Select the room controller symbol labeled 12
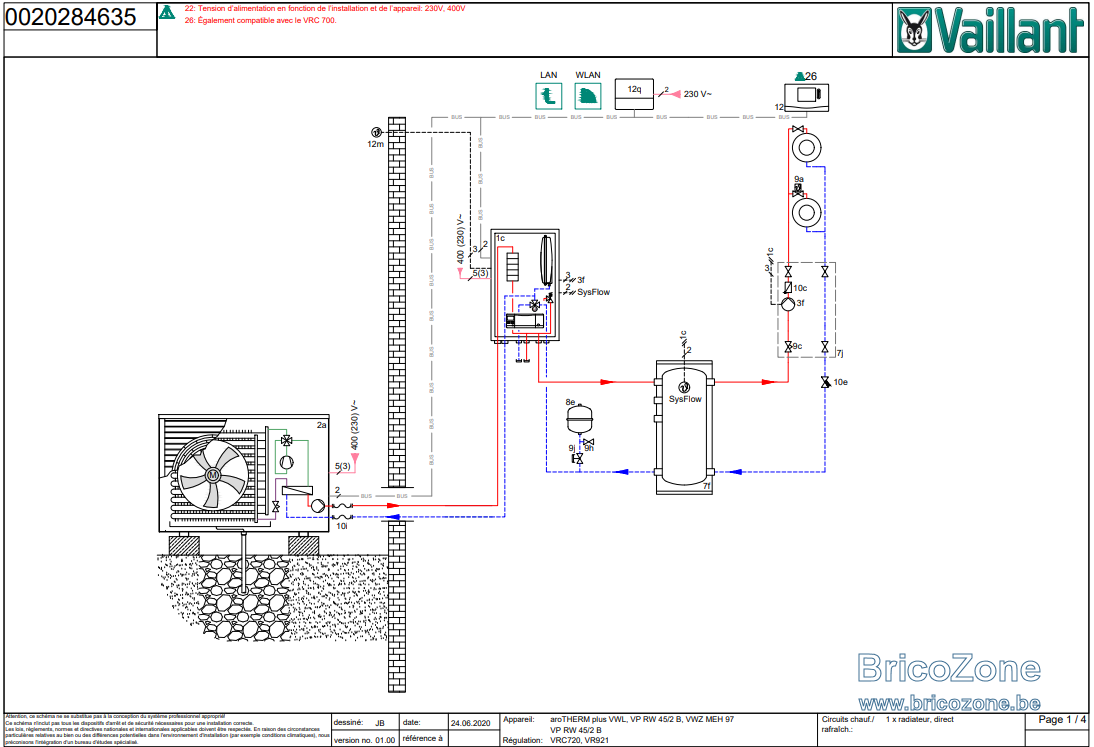Image resolution: width=1094 pixels, height=747 pixels. 807,97
